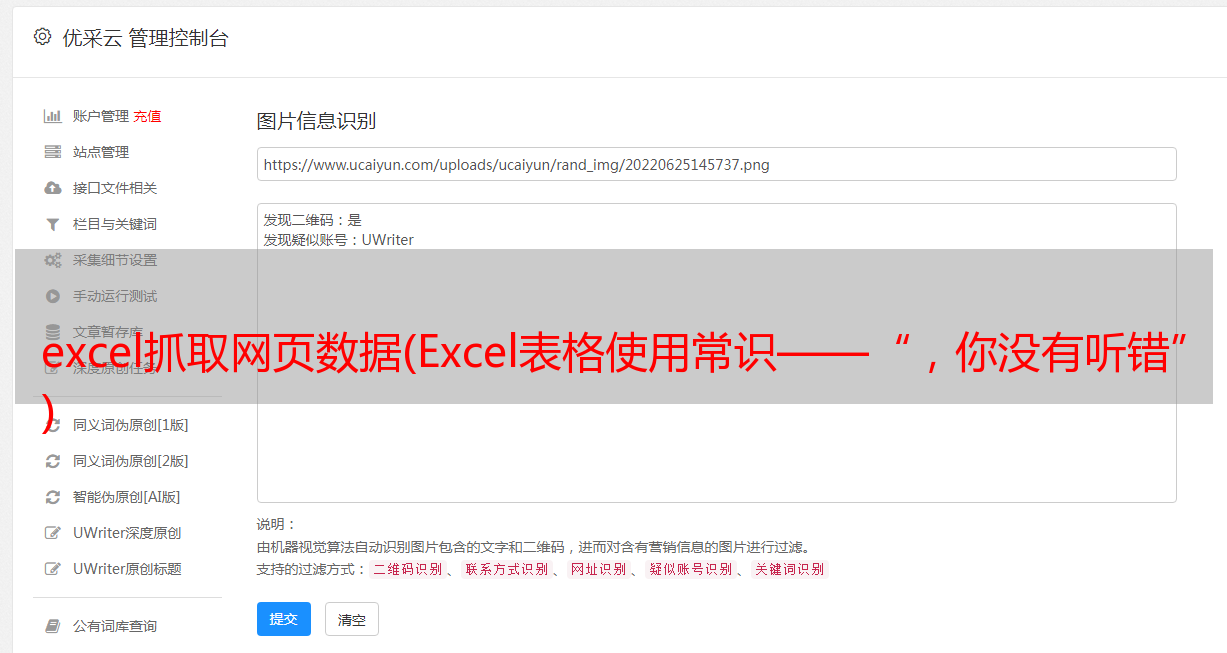1227x653 pixels.
Task: Click the 疑似账号识别 tag
Action: [x=690, y=569]
